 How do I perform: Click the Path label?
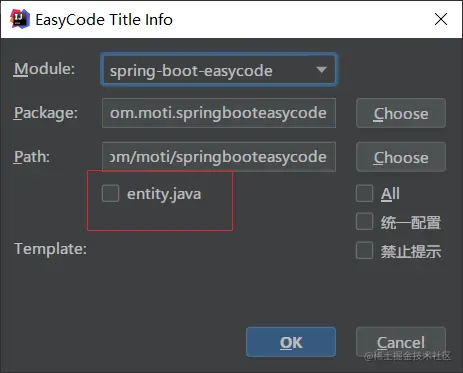coord(32,157)
